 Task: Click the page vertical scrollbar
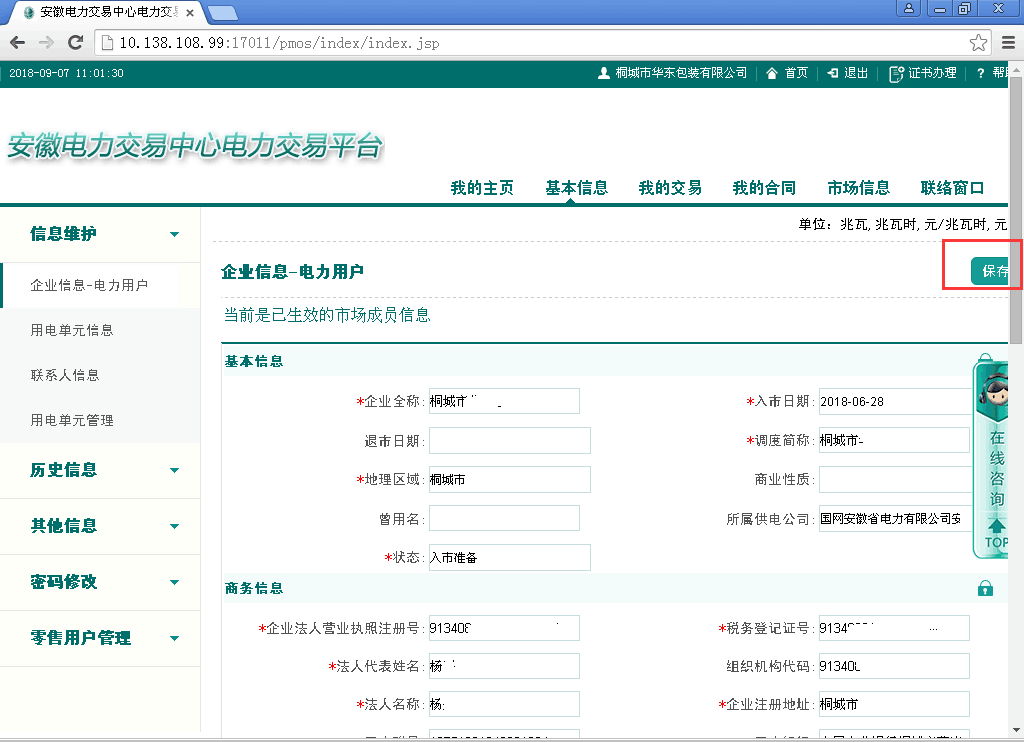(1016, 300)
